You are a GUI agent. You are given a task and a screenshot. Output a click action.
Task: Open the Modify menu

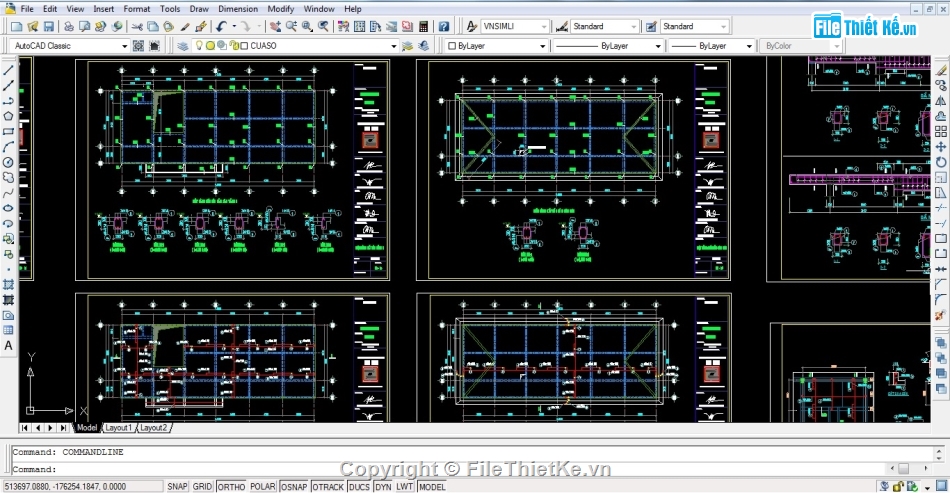[281, 9]
